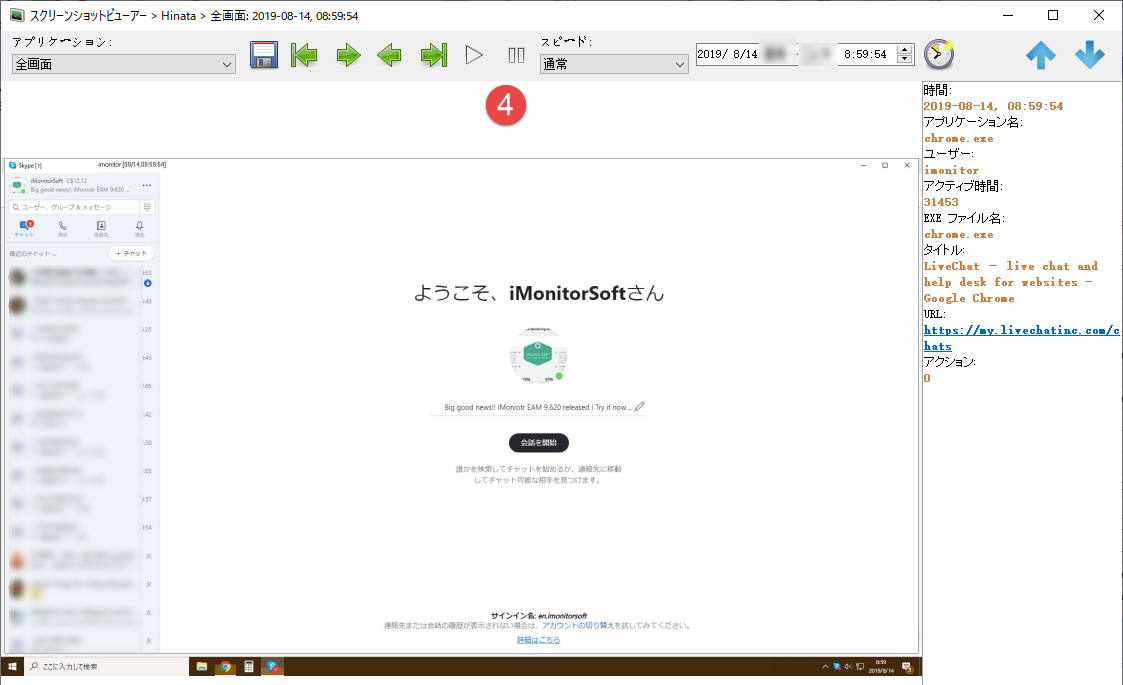Image resolution: width=1123 pixels, height=685 pixels.
Task: Open the Skype チャット tab icon
Action: point(25,228)
